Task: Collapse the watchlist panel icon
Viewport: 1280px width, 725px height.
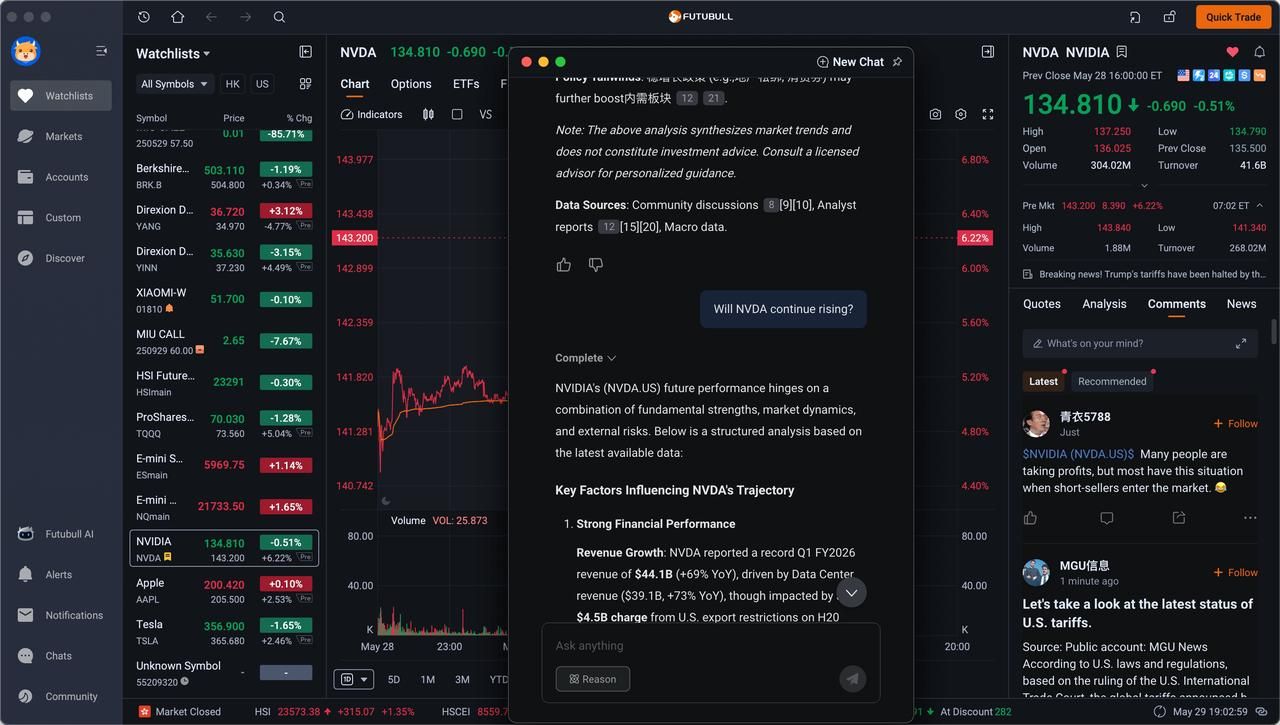Action: coord(306,52)
